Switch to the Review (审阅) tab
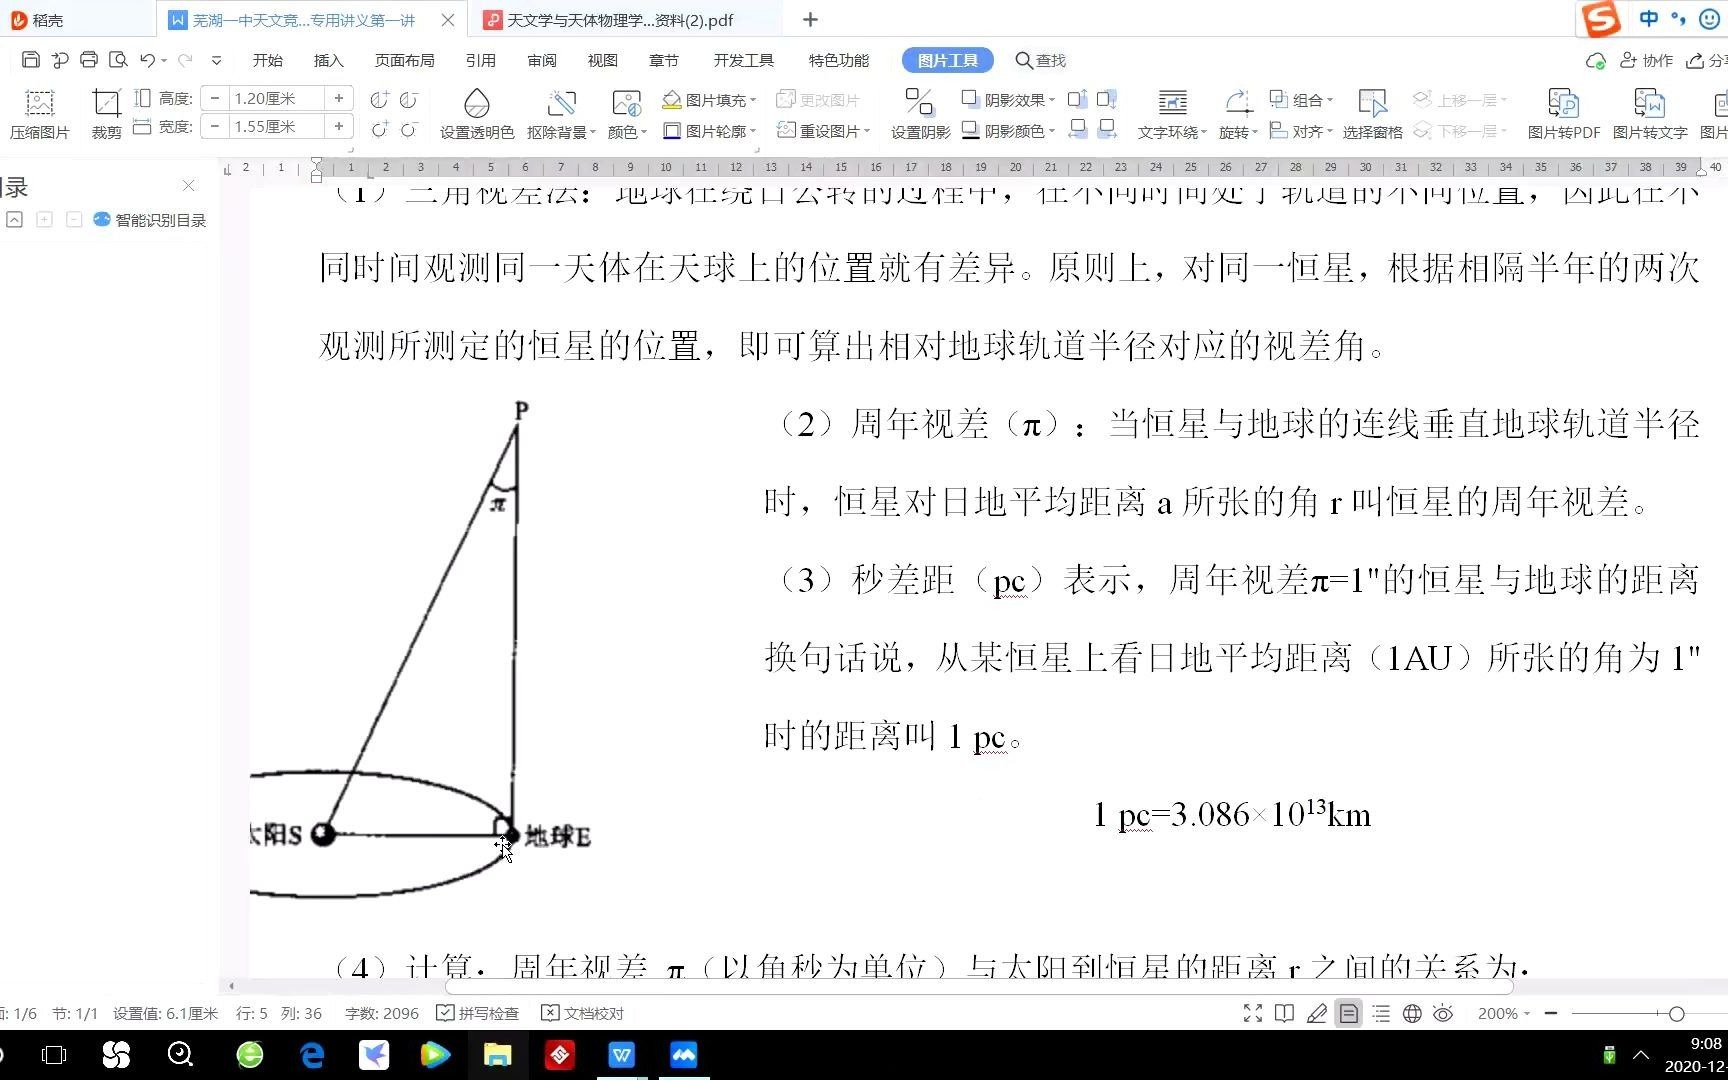Screen dimensions: 1728x1080 (542, 60)
